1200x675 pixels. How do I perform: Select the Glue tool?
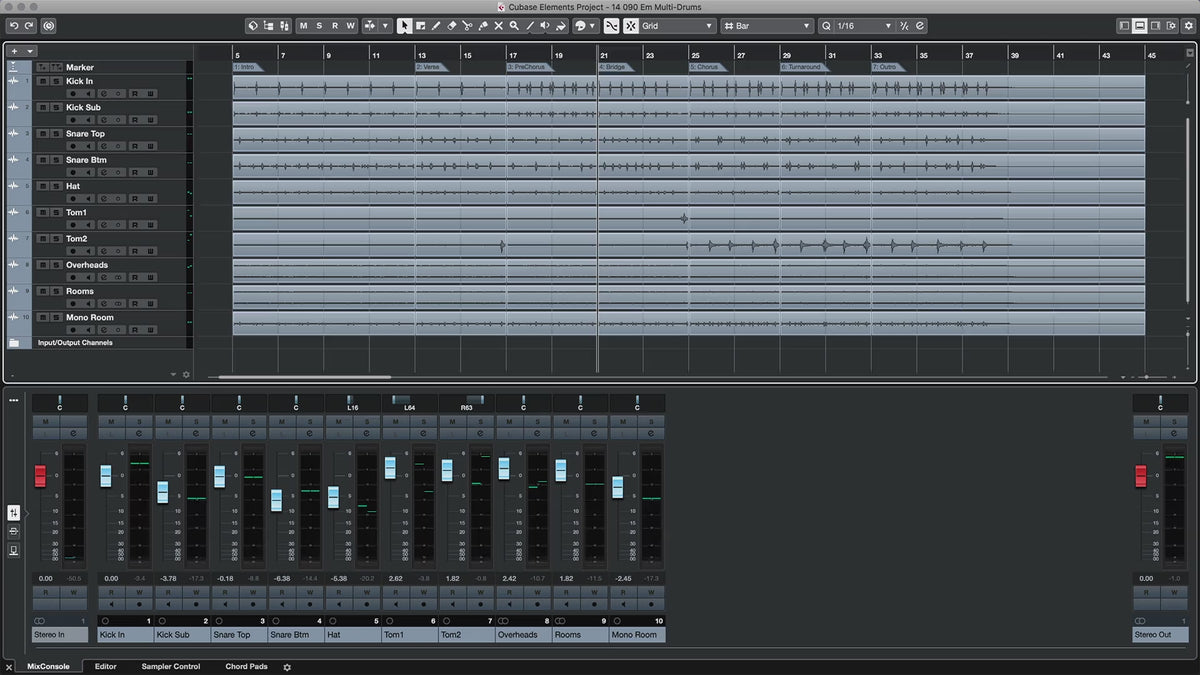pos(483,26)
